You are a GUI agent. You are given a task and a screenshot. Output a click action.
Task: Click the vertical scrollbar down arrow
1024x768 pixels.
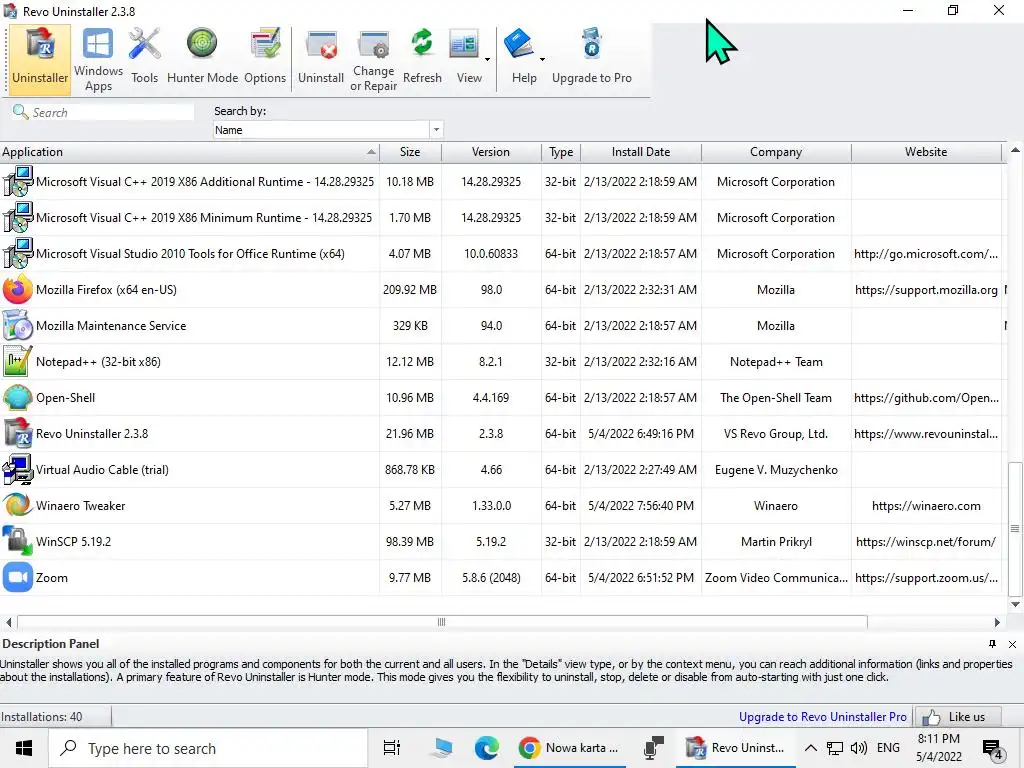tap(1015, 604)
